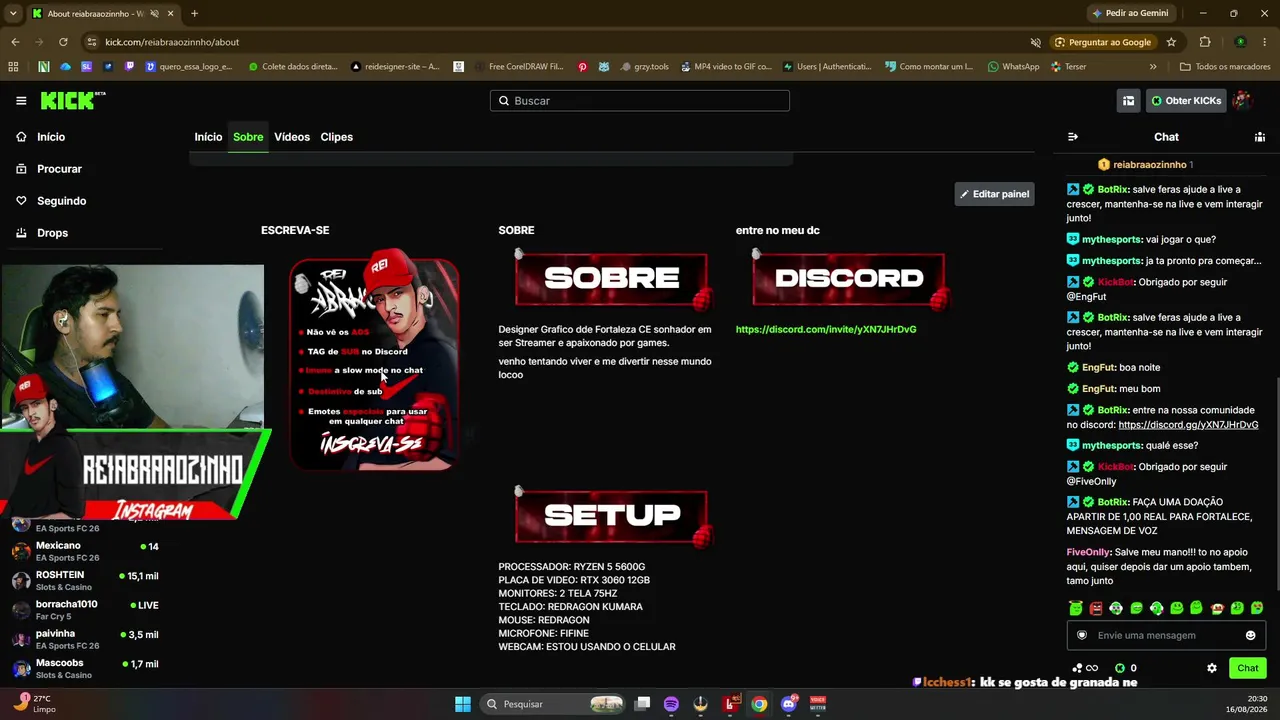
Task: Switch to the Início channel tab
Action: pyautogui.click(x=208, y=137)
